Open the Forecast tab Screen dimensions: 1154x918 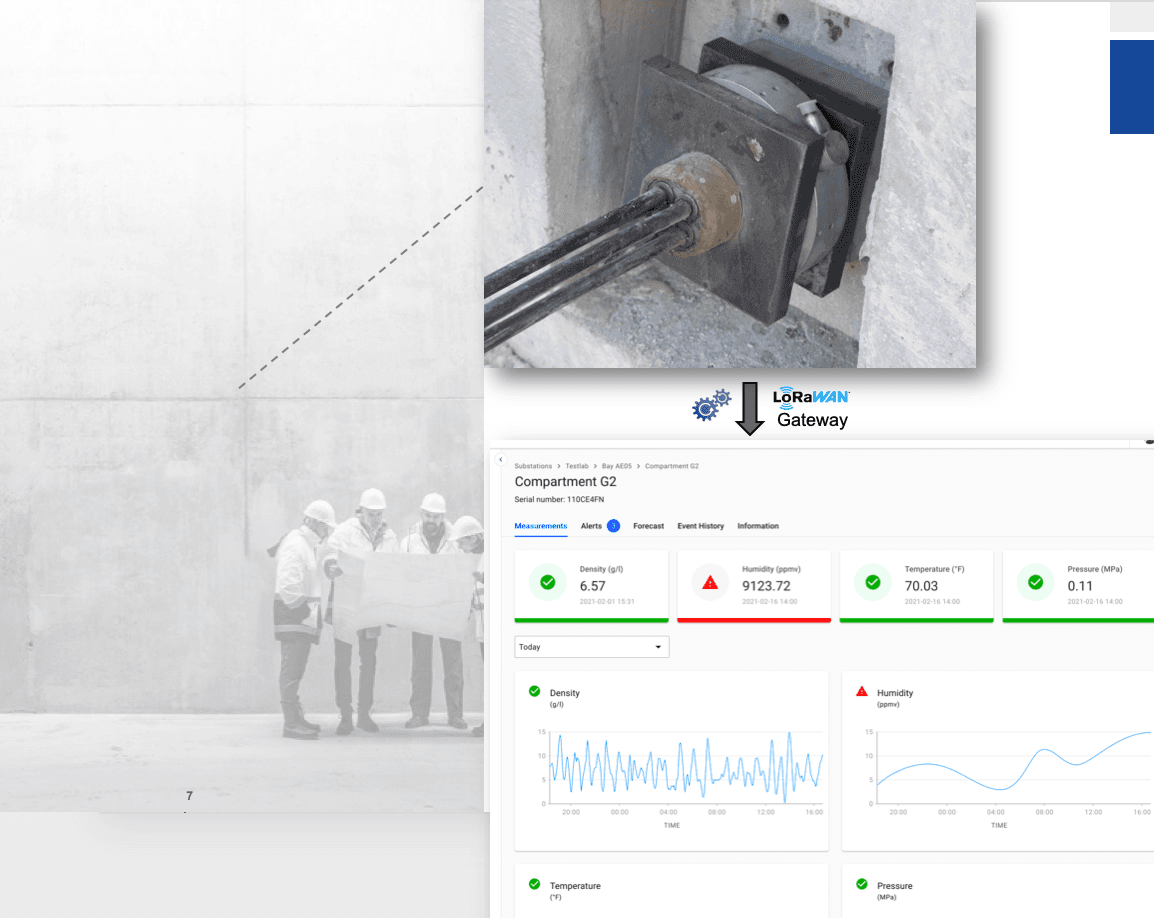(x=648, y=526)
